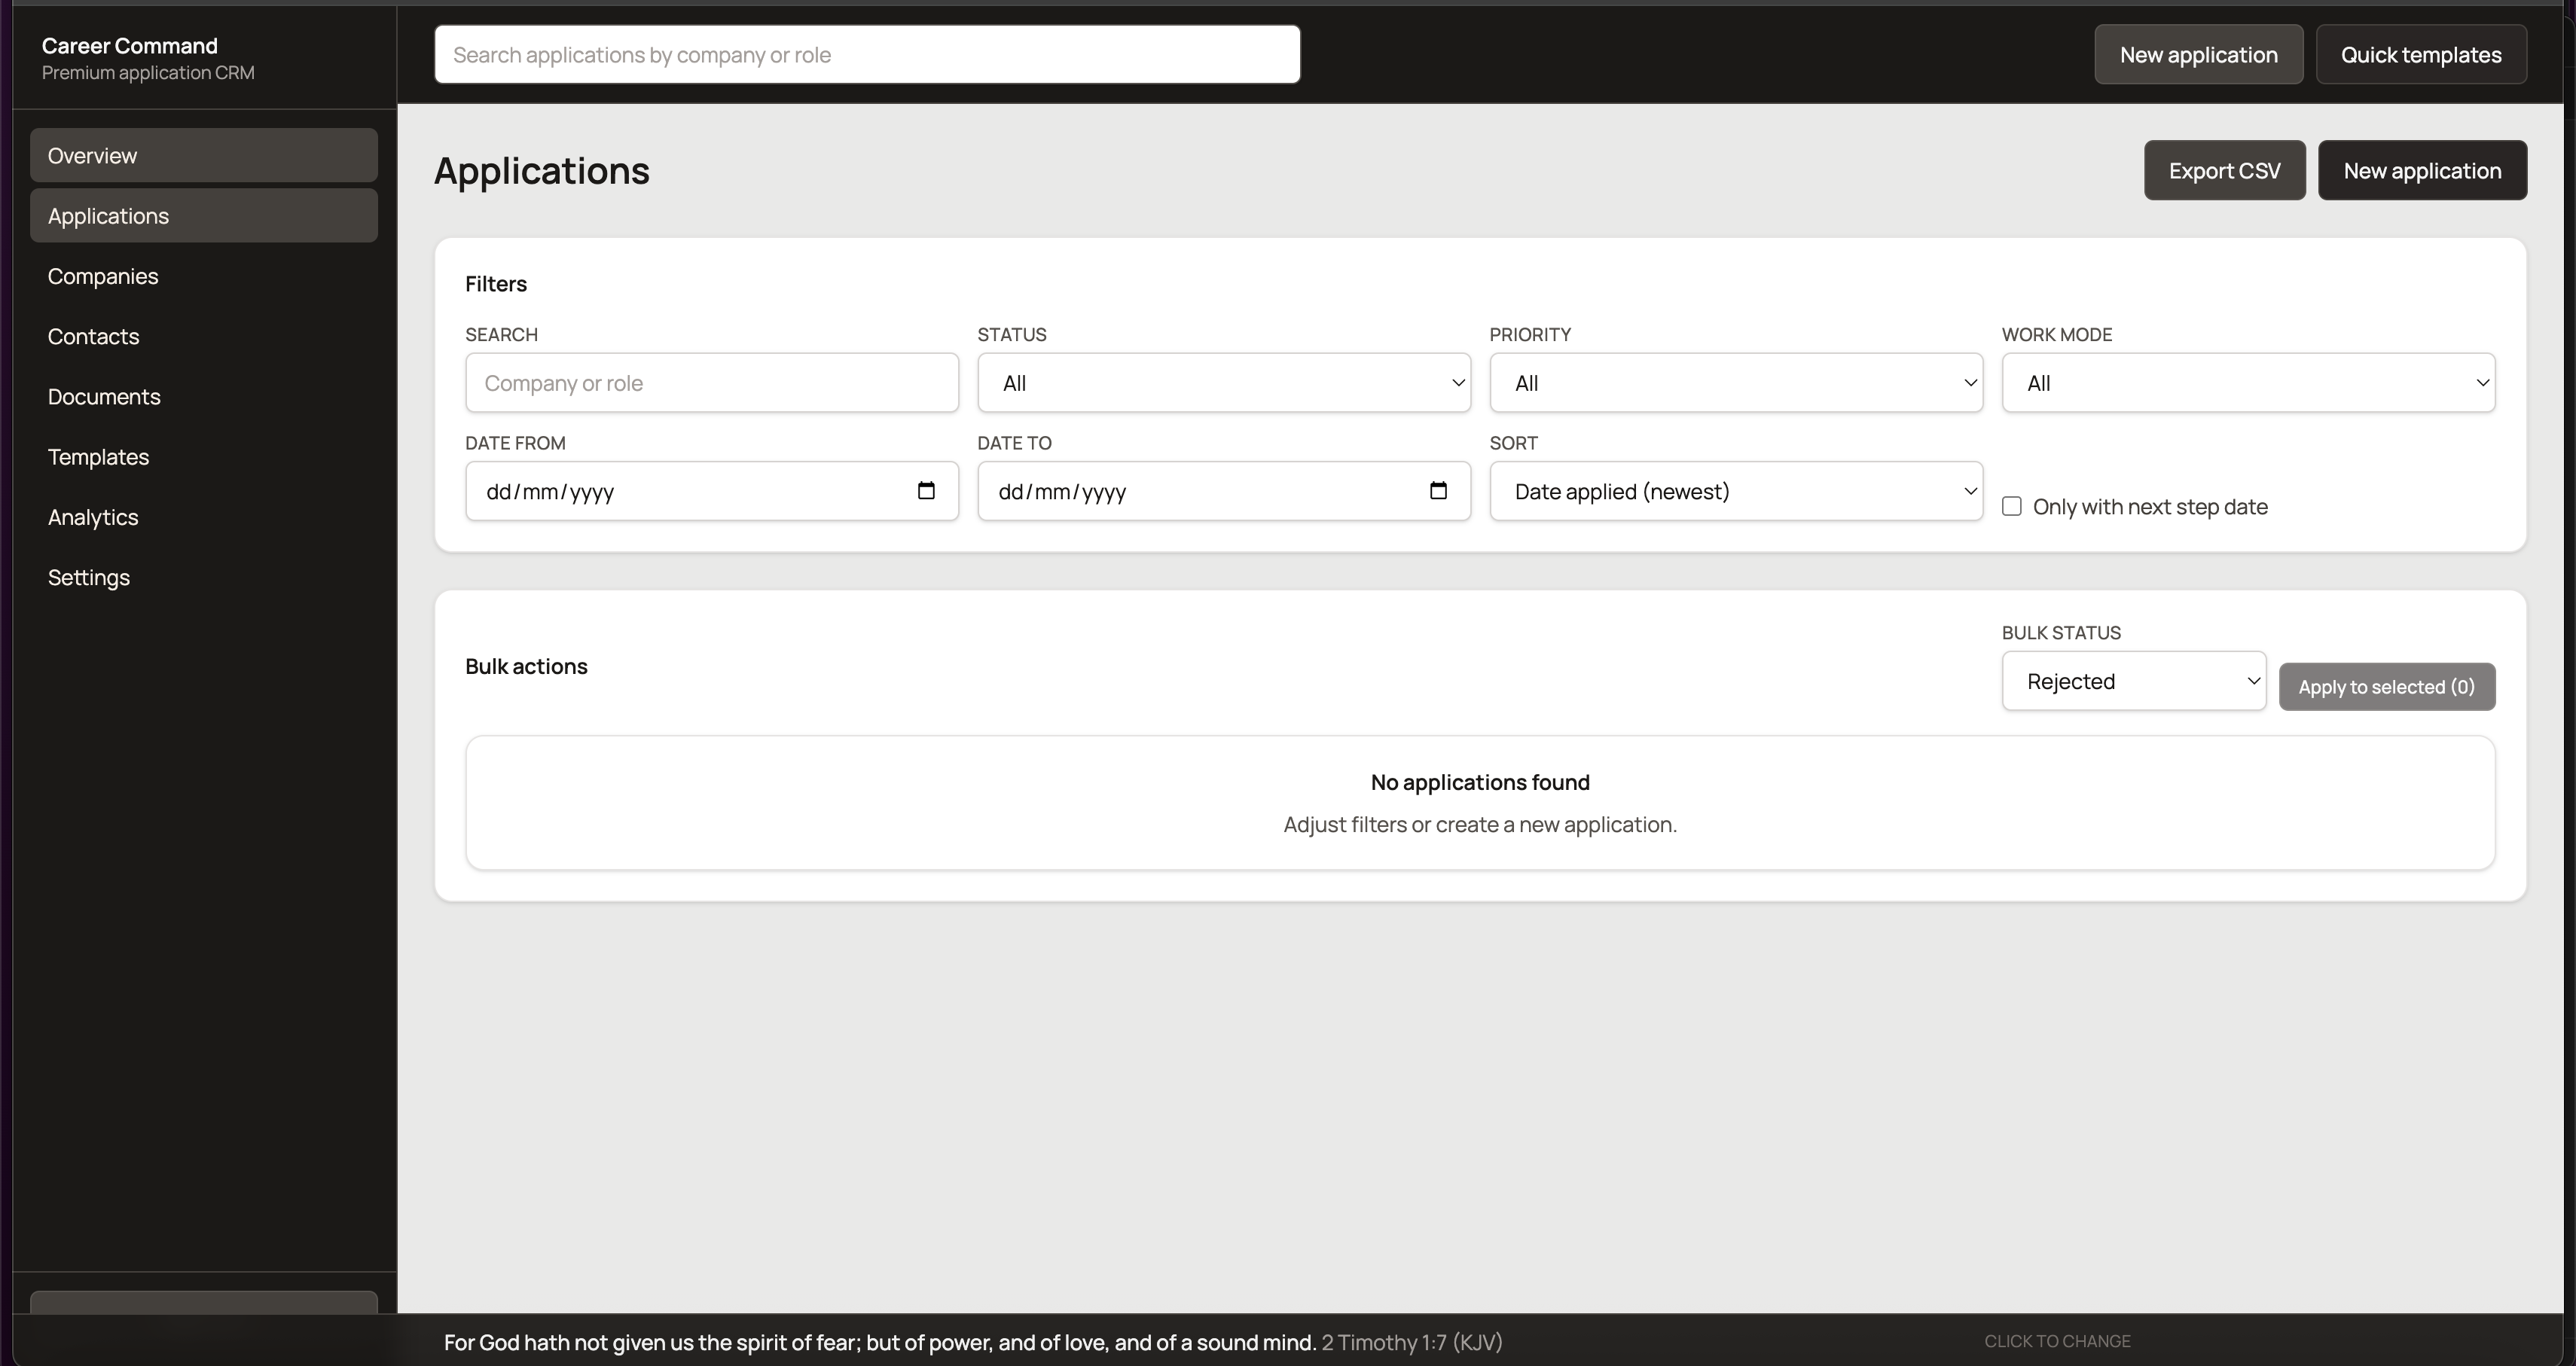This screenshot has width=2576, height=1366.
Task: Switch to the Analytics section
Action: 93,517
